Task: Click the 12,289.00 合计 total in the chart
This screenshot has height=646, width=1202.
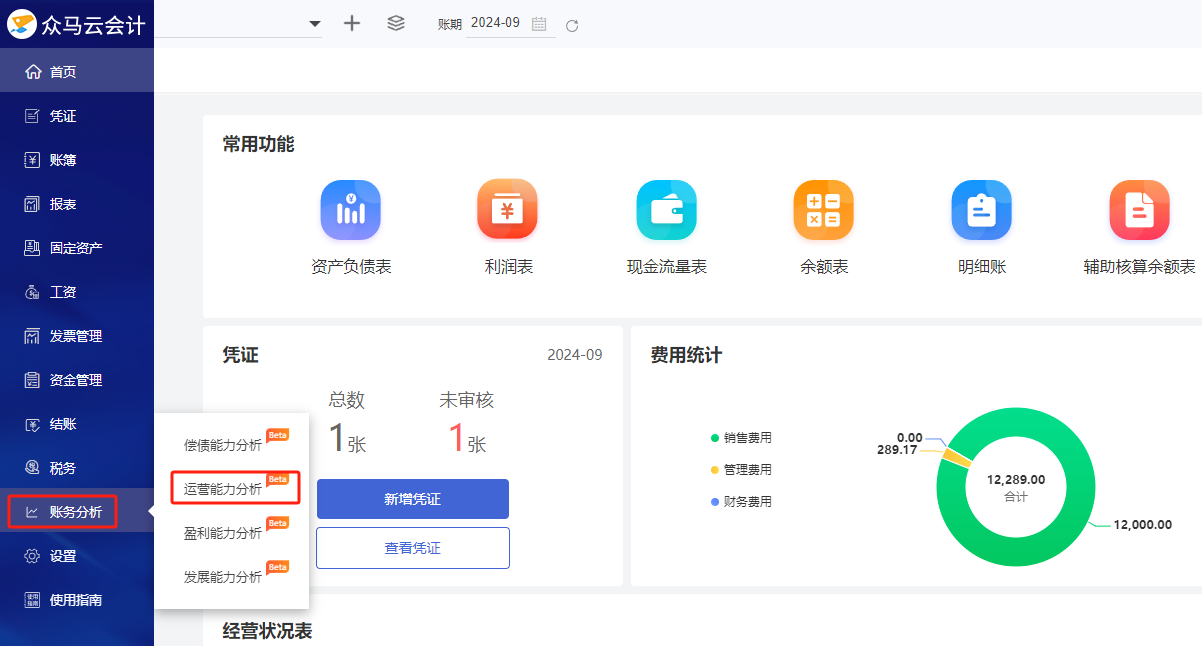Action: coord(1016,487)
